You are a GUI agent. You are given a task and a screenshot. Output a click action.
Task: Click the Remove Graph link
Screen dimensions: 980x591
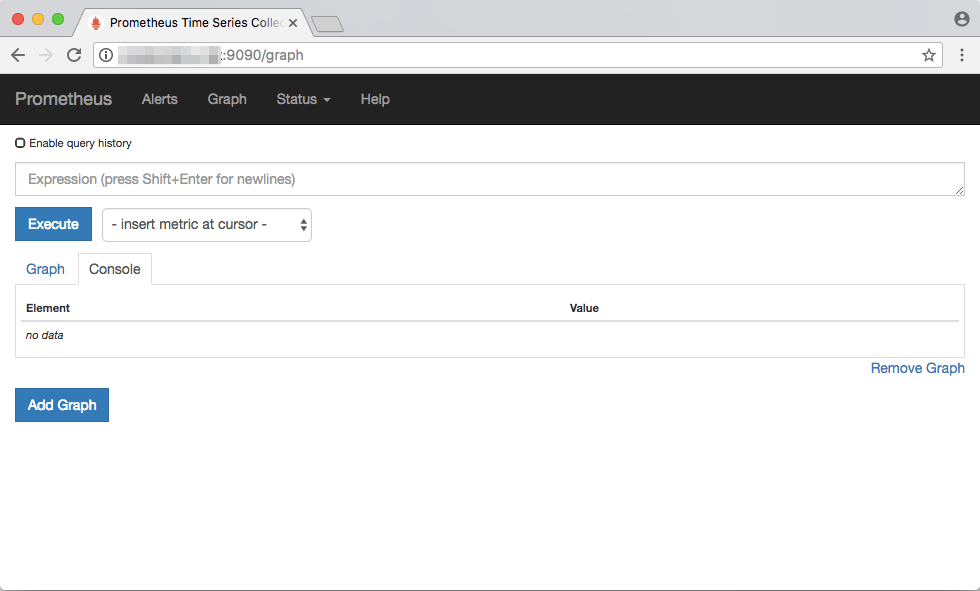(x=918, y=369)
